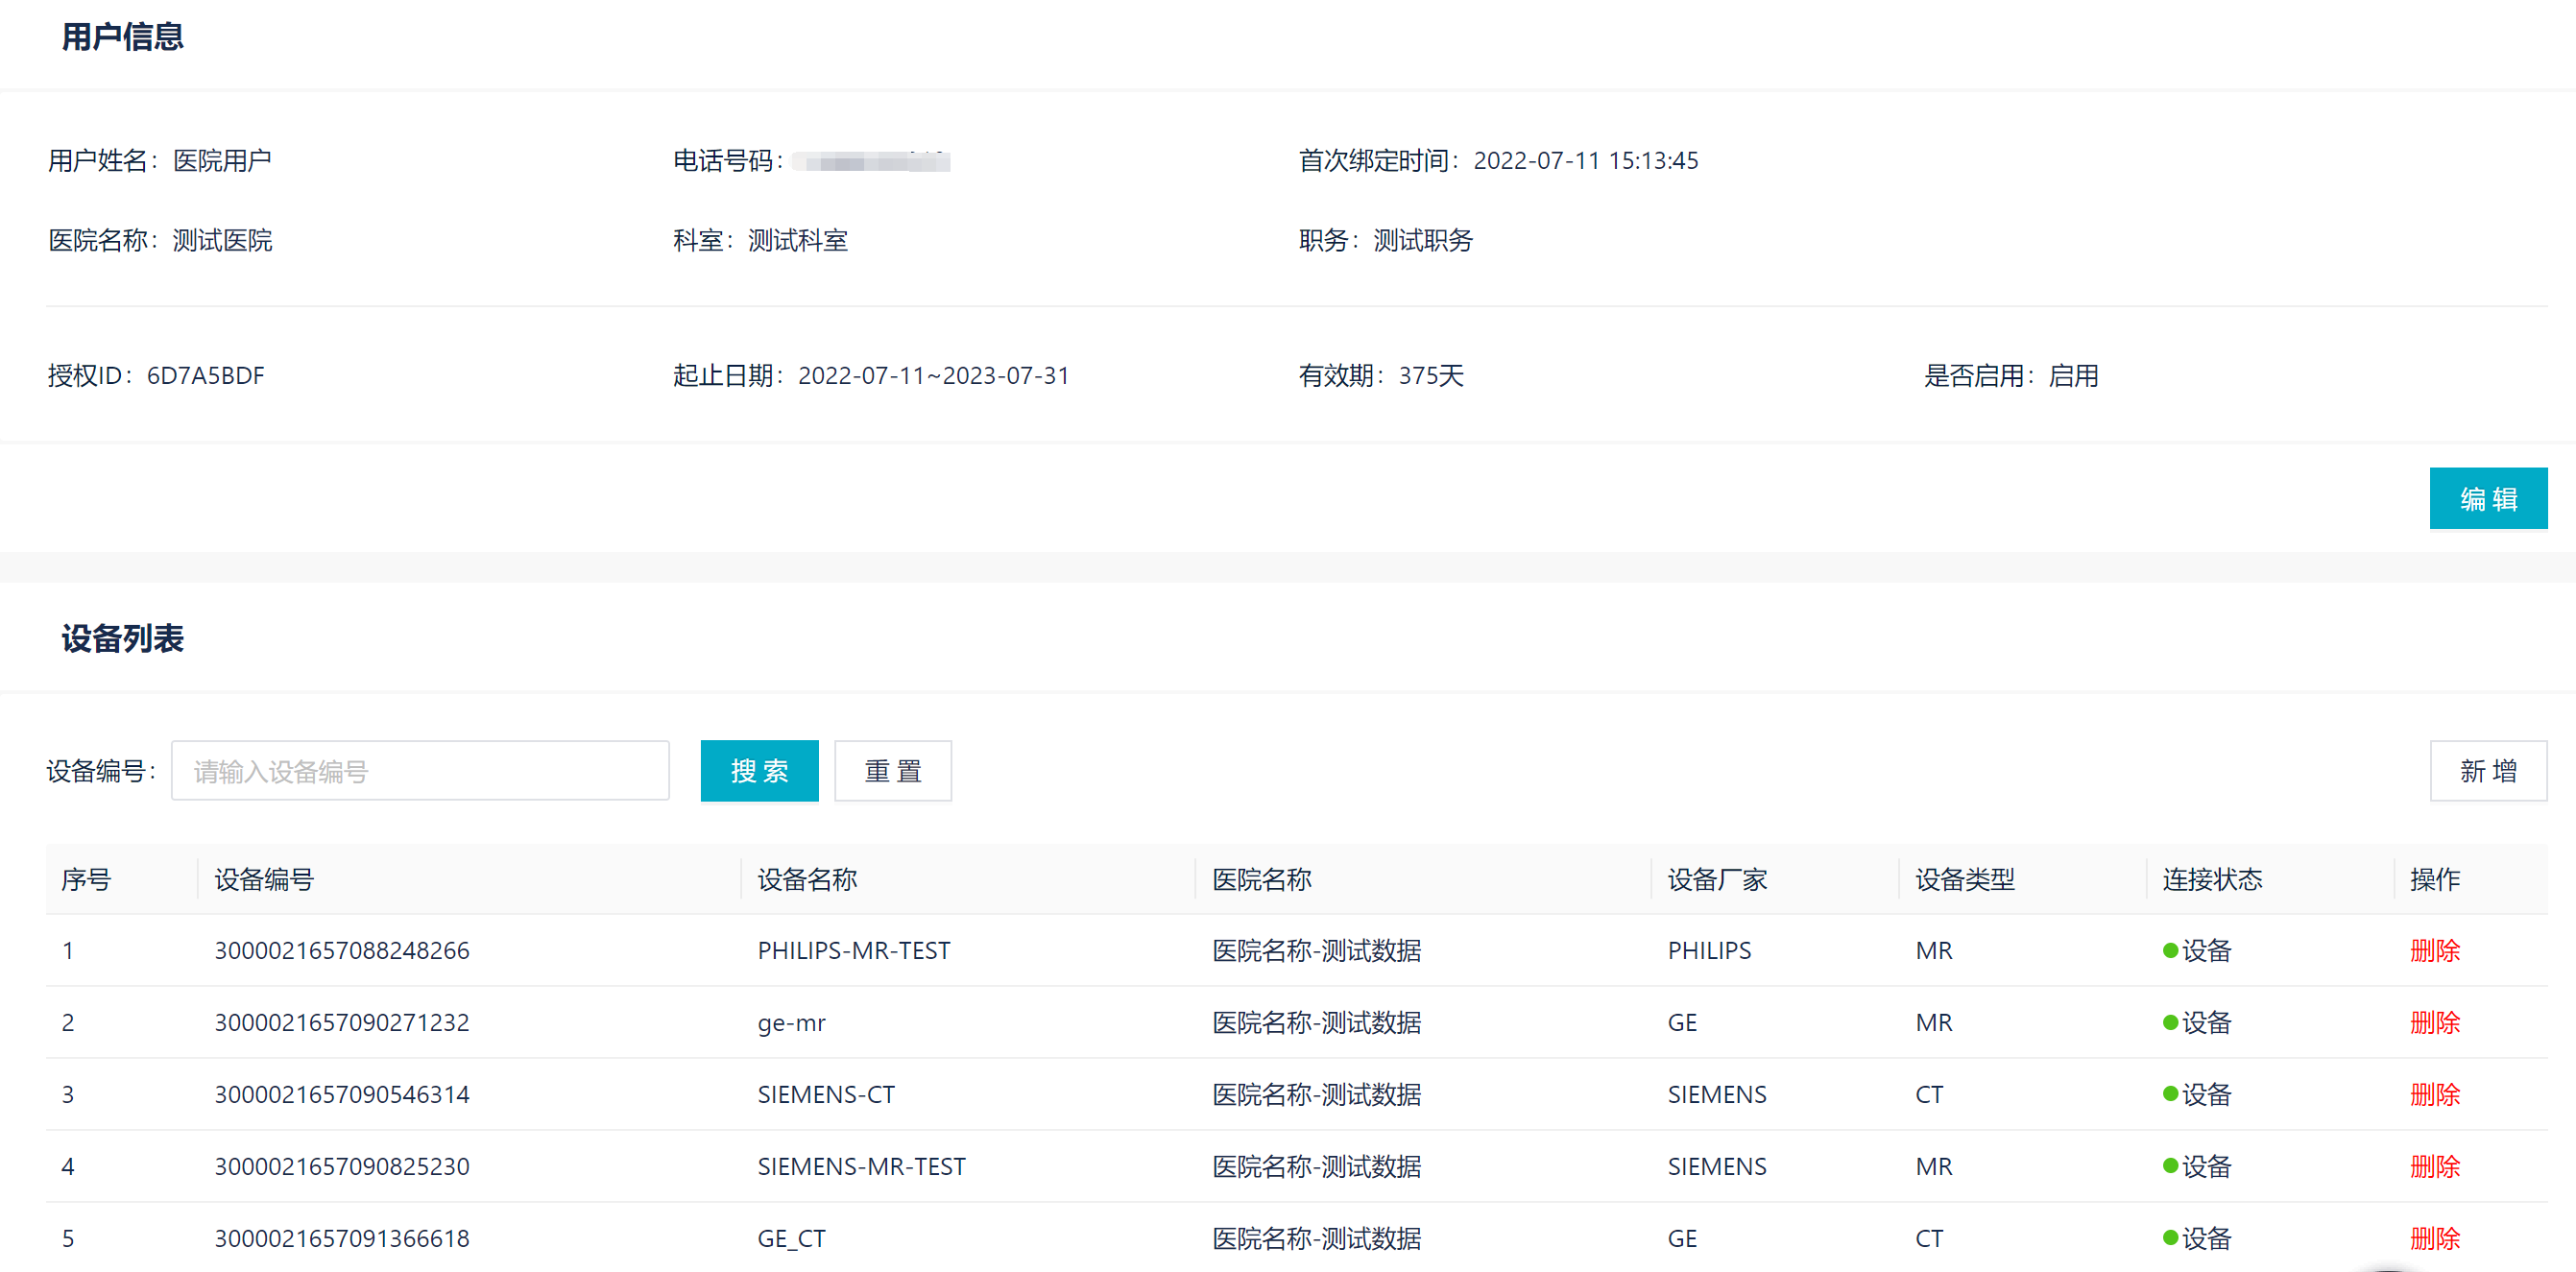Image resolution: width=2576 pixels, height=1272 pixels.
Task: Click device number 3000021657088248266
Action: click(x=342, y=950)
